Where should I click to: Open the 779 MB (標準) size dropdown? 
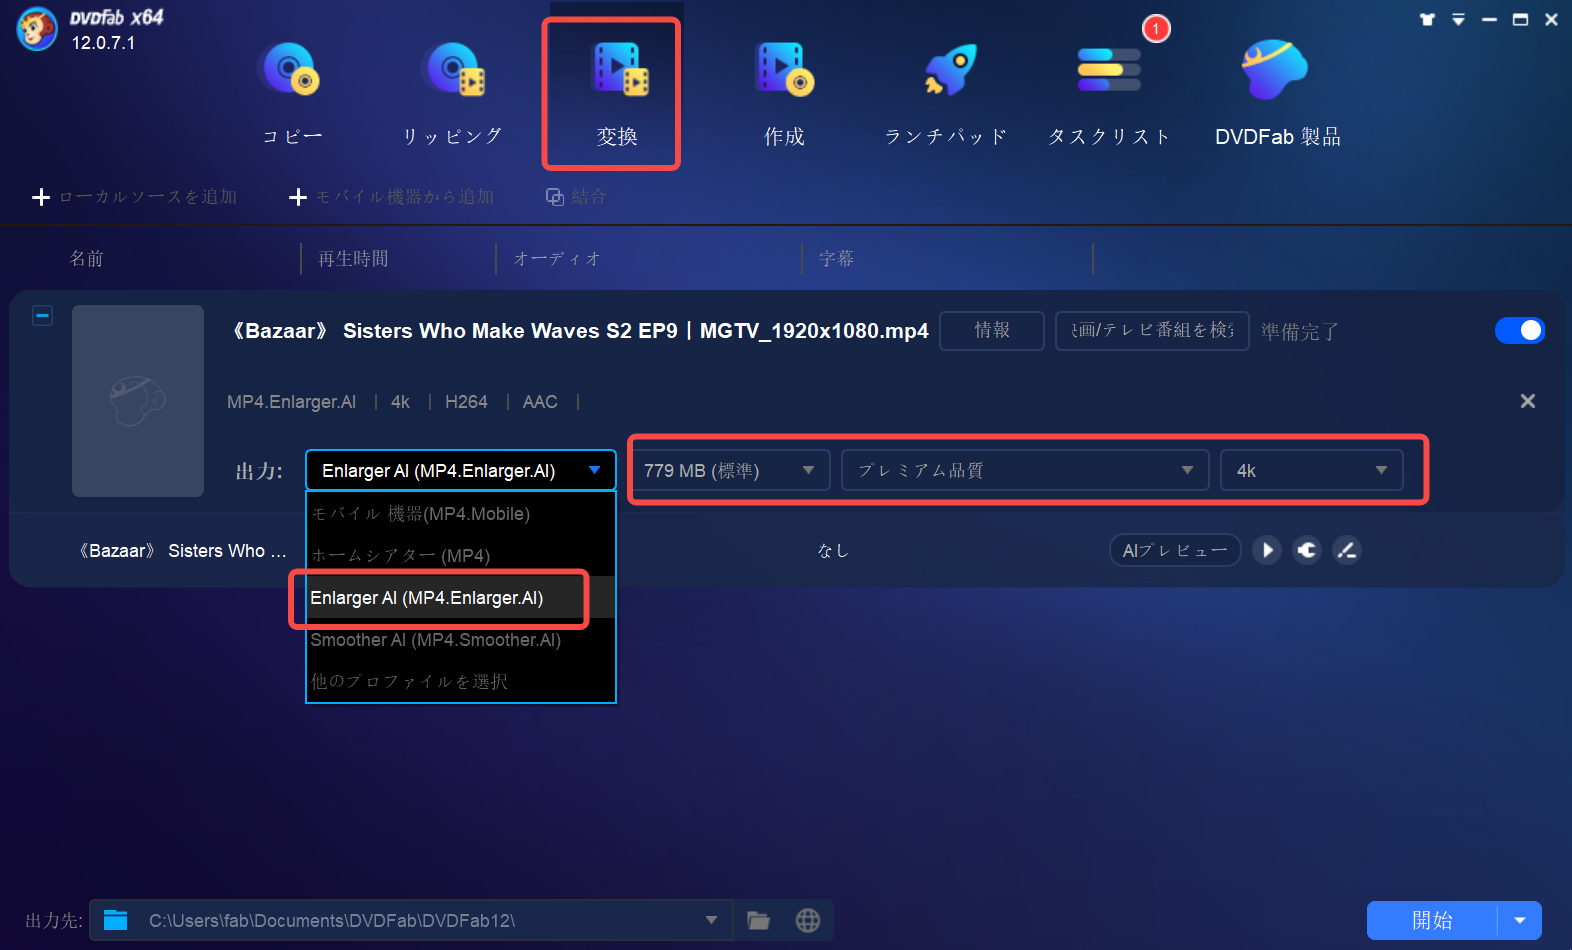[x=730, y=470]
